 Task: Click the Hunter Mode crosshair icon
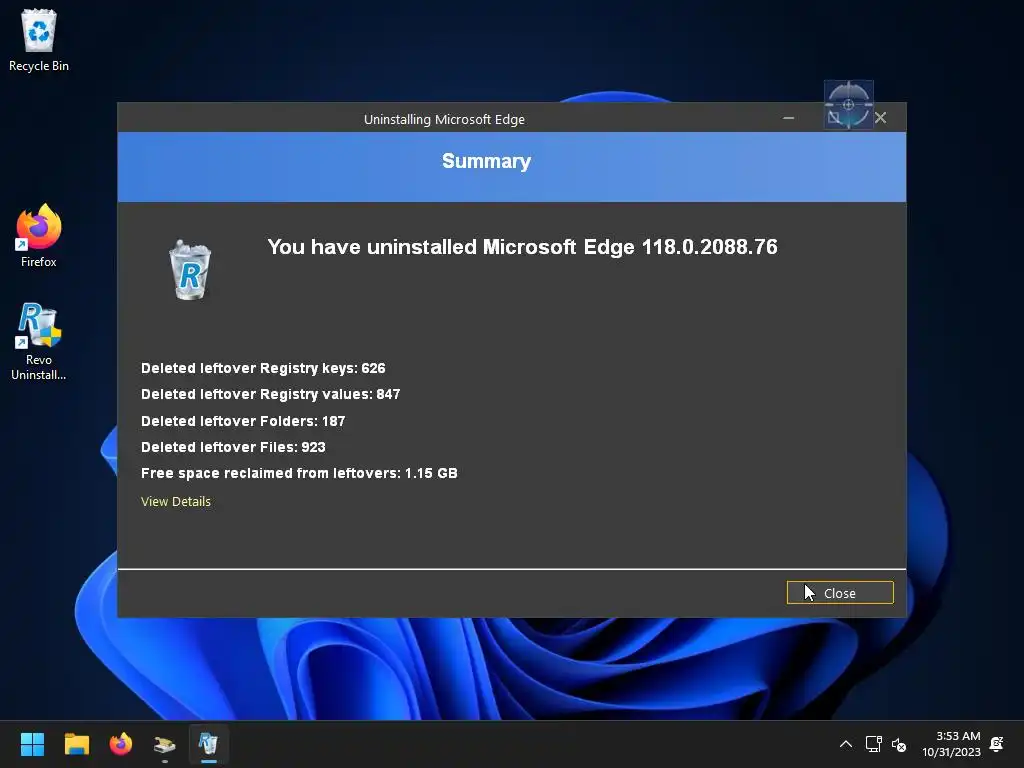tap(848, 104)
